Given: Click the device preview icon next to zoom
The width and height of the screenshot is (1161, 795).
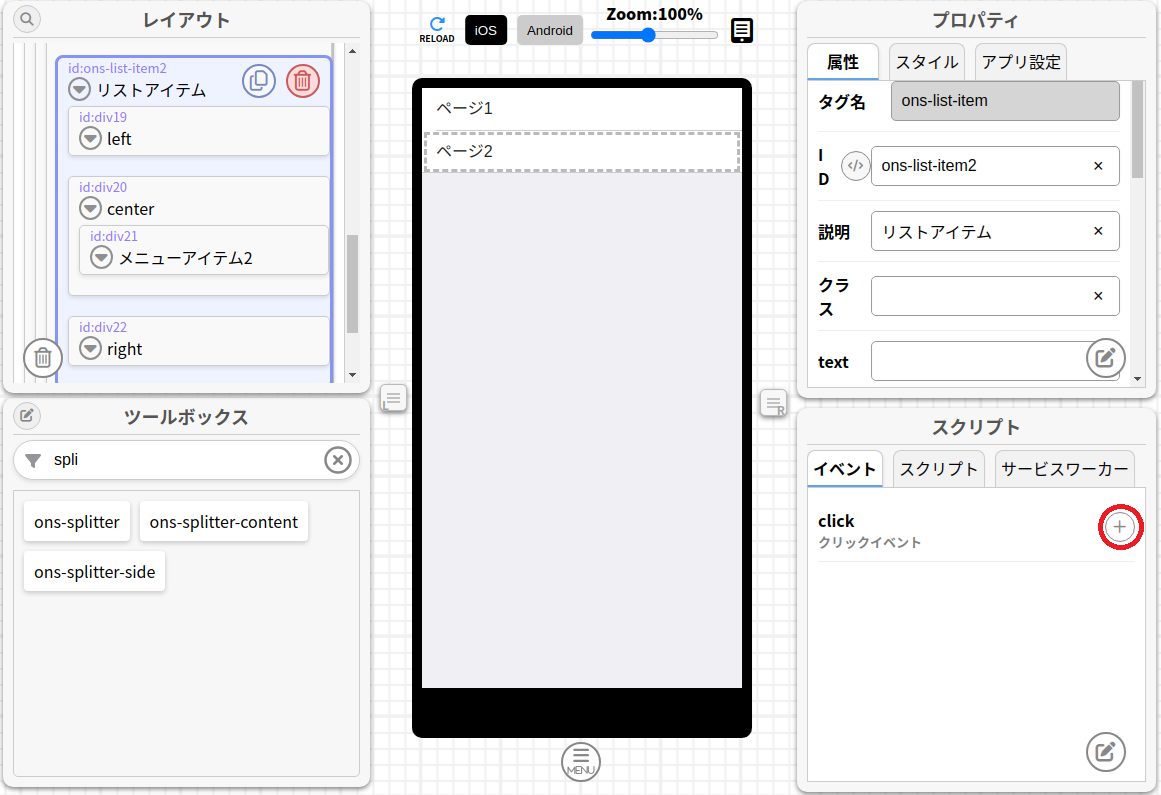Looking at the screenshot, I should (x=742, y=31).
